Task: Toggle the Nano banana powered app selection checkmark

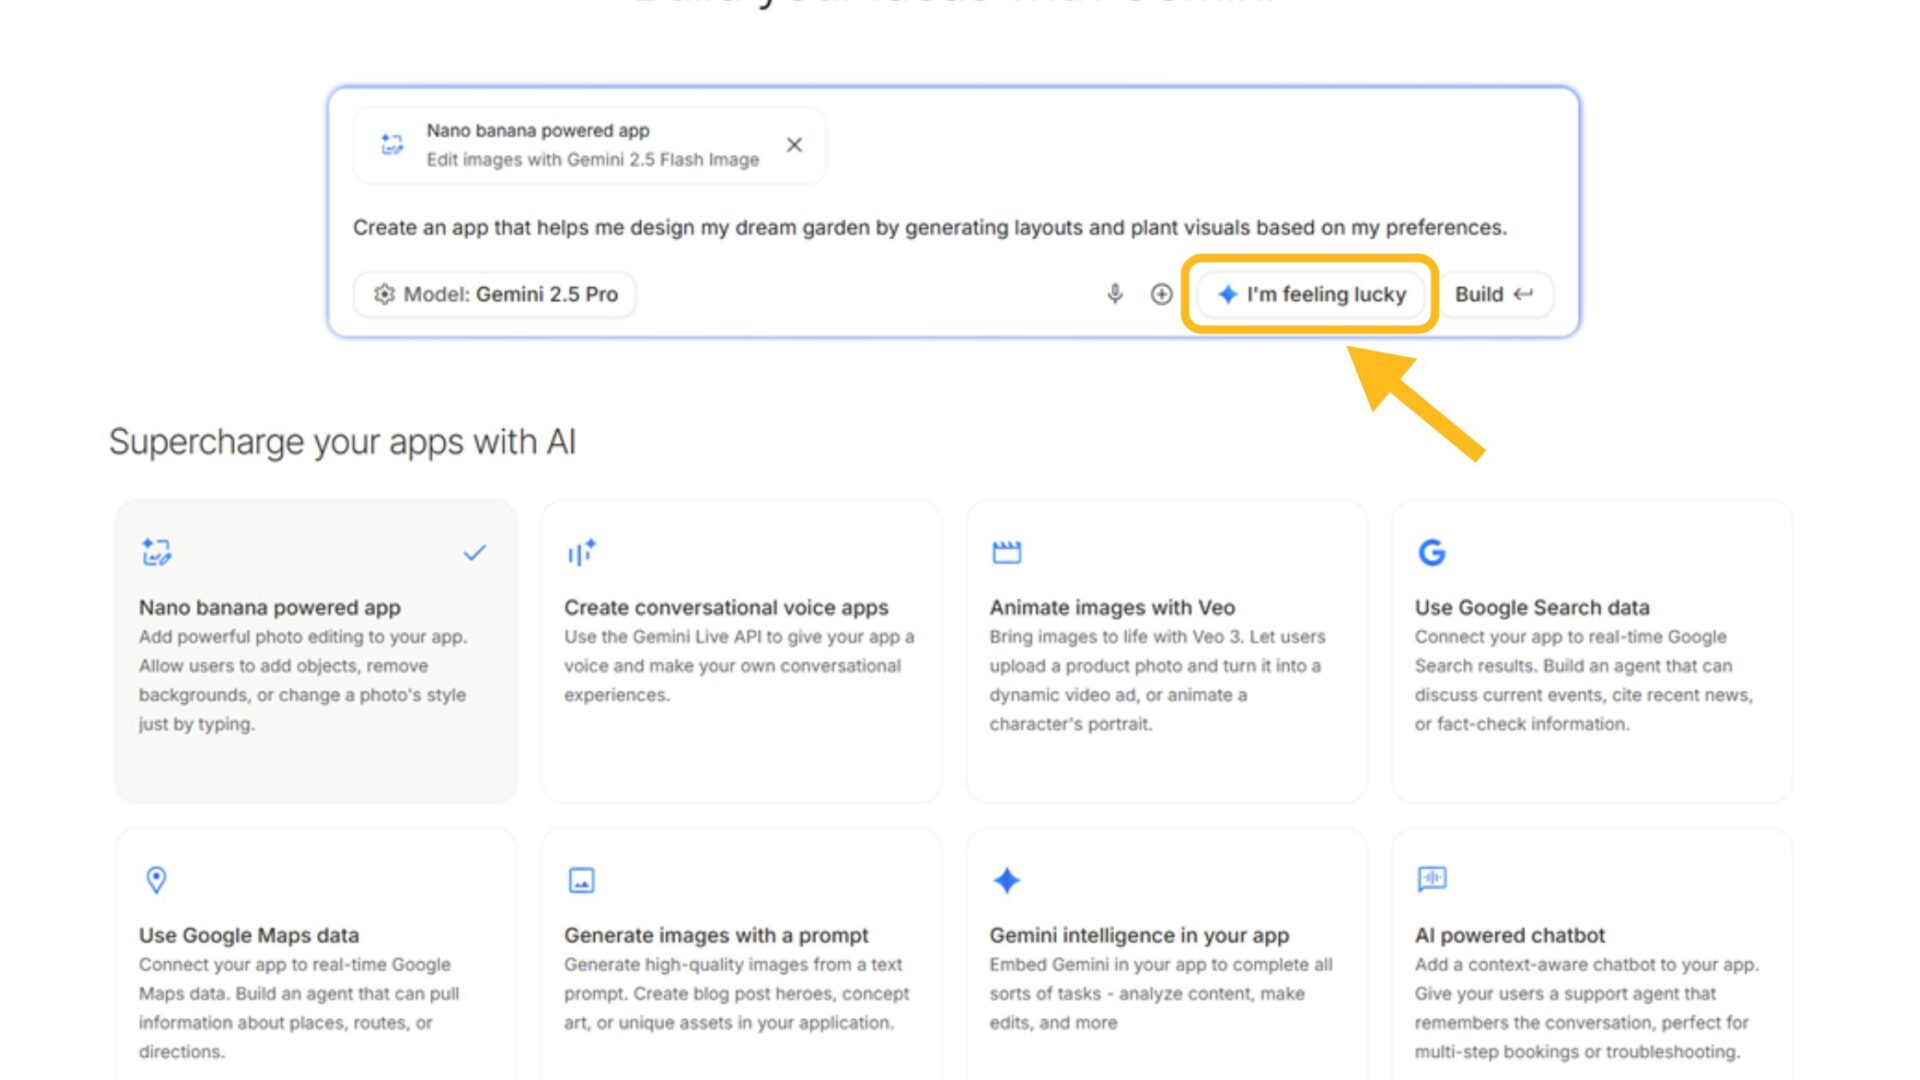Action: pos(475,552)
